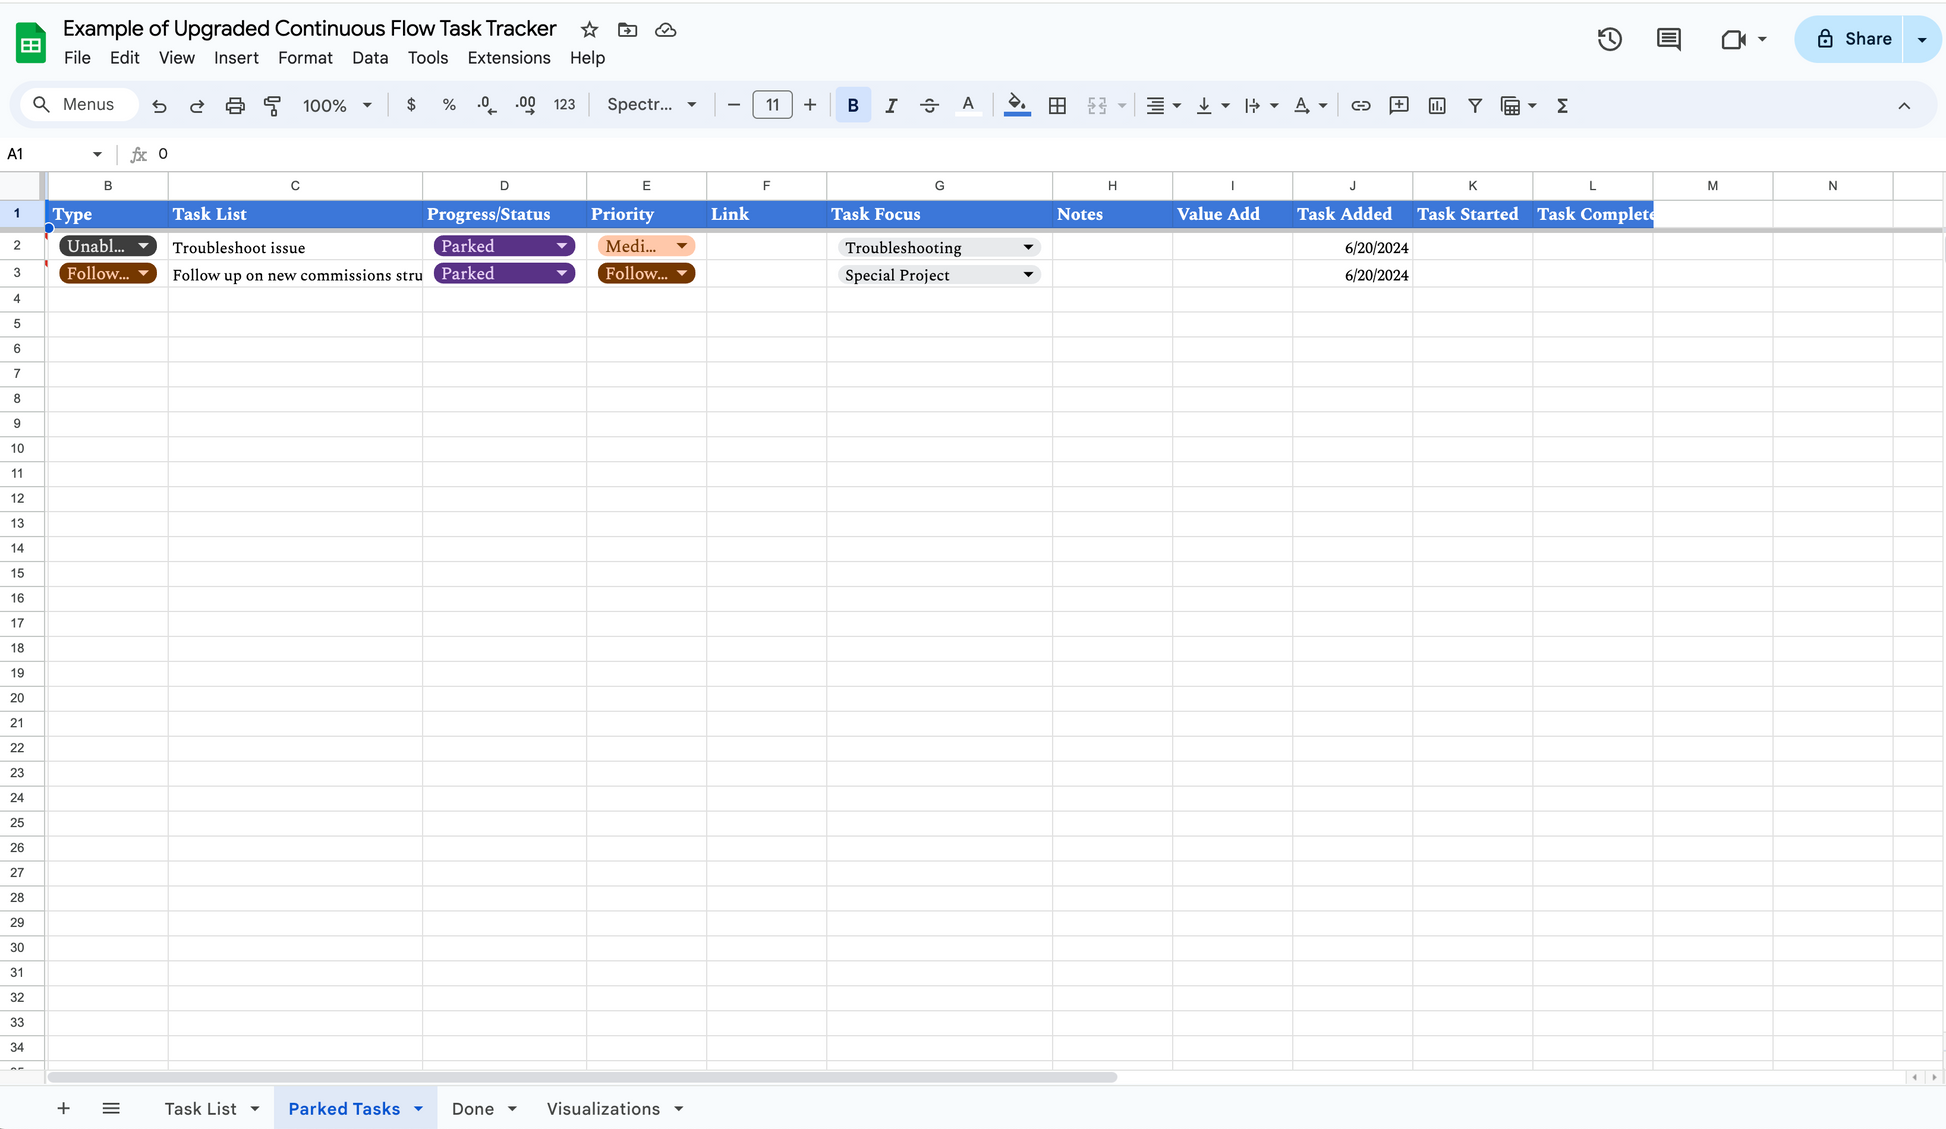This screenshot has width=1946, height=1129.
Task: Click the insert link icon
Action: (x=1360, y=105)
